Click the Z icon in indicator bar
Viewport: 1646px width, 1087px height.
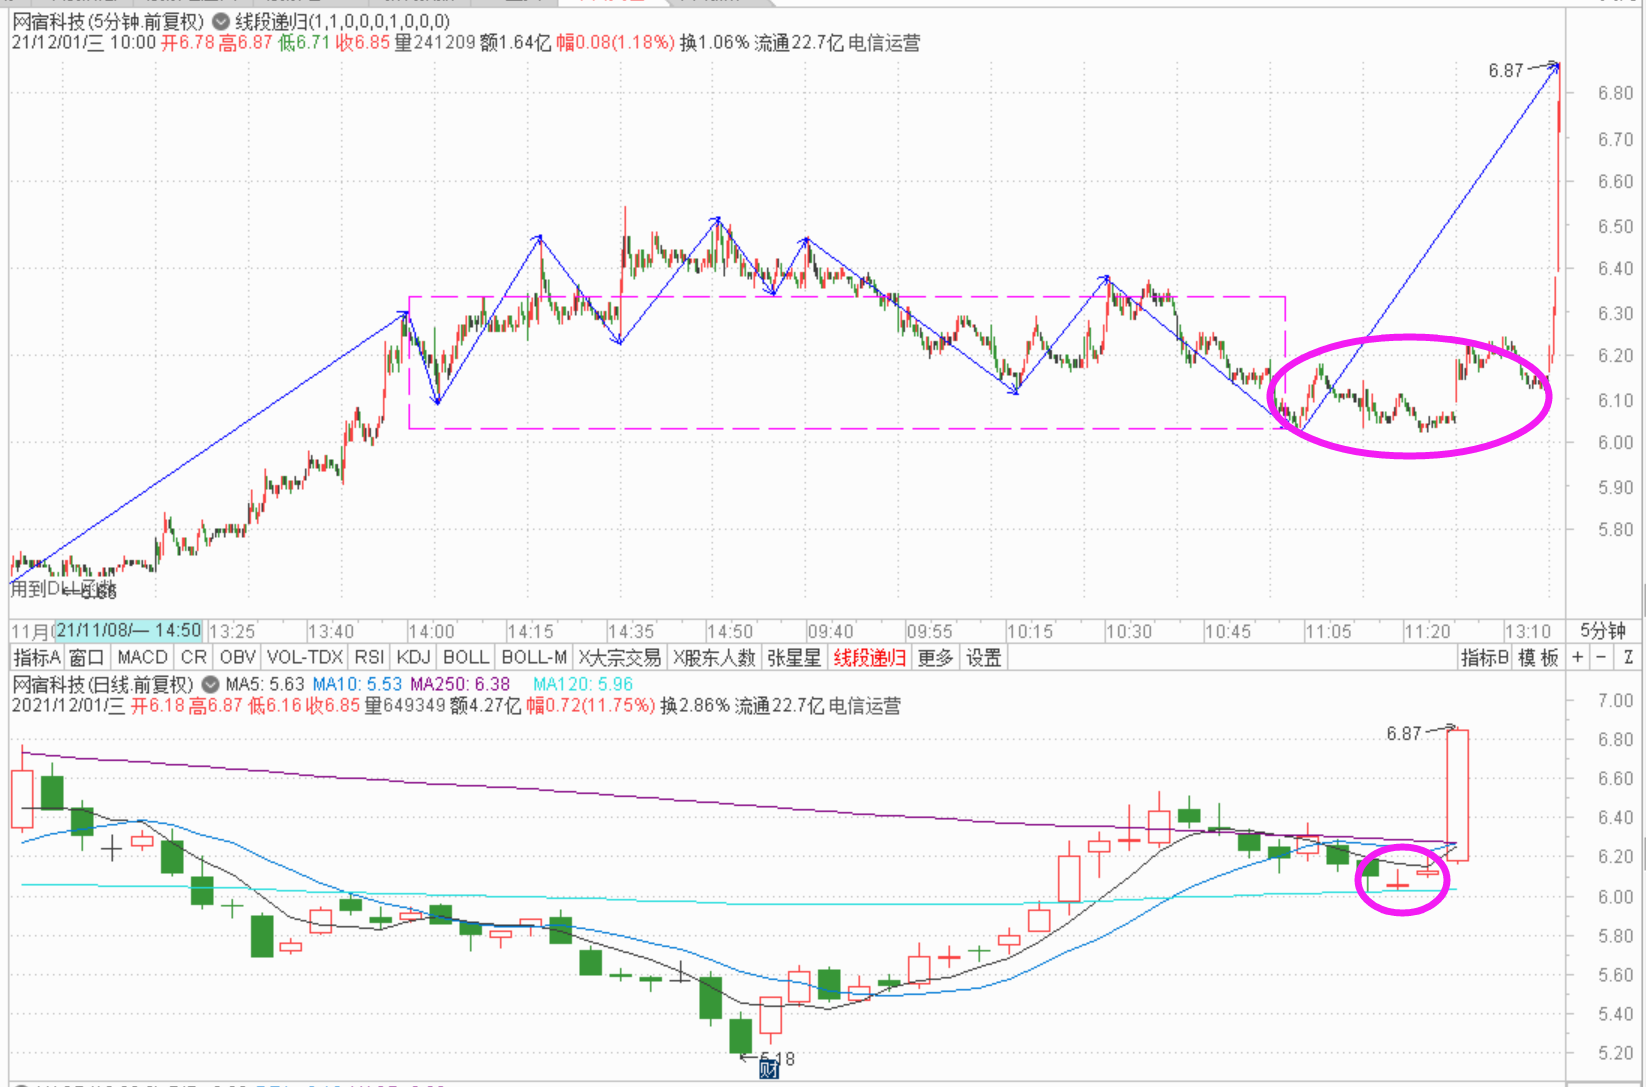1628,657
